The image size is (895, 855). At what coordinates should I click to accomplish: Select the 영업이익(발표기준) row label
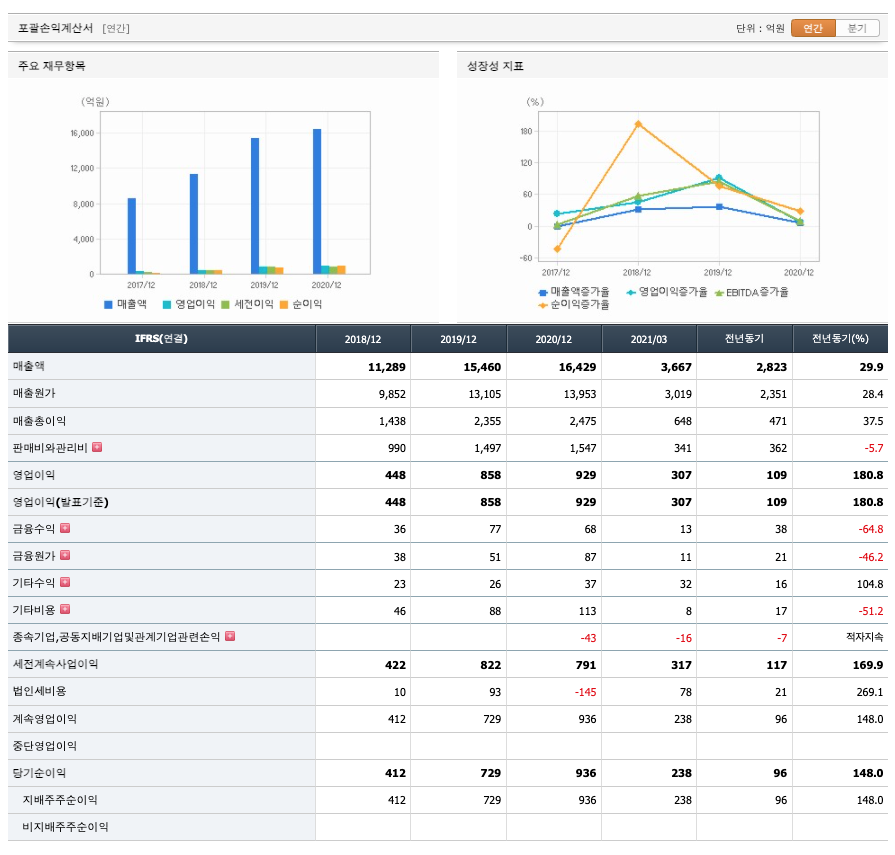click(x=61, y=502)
